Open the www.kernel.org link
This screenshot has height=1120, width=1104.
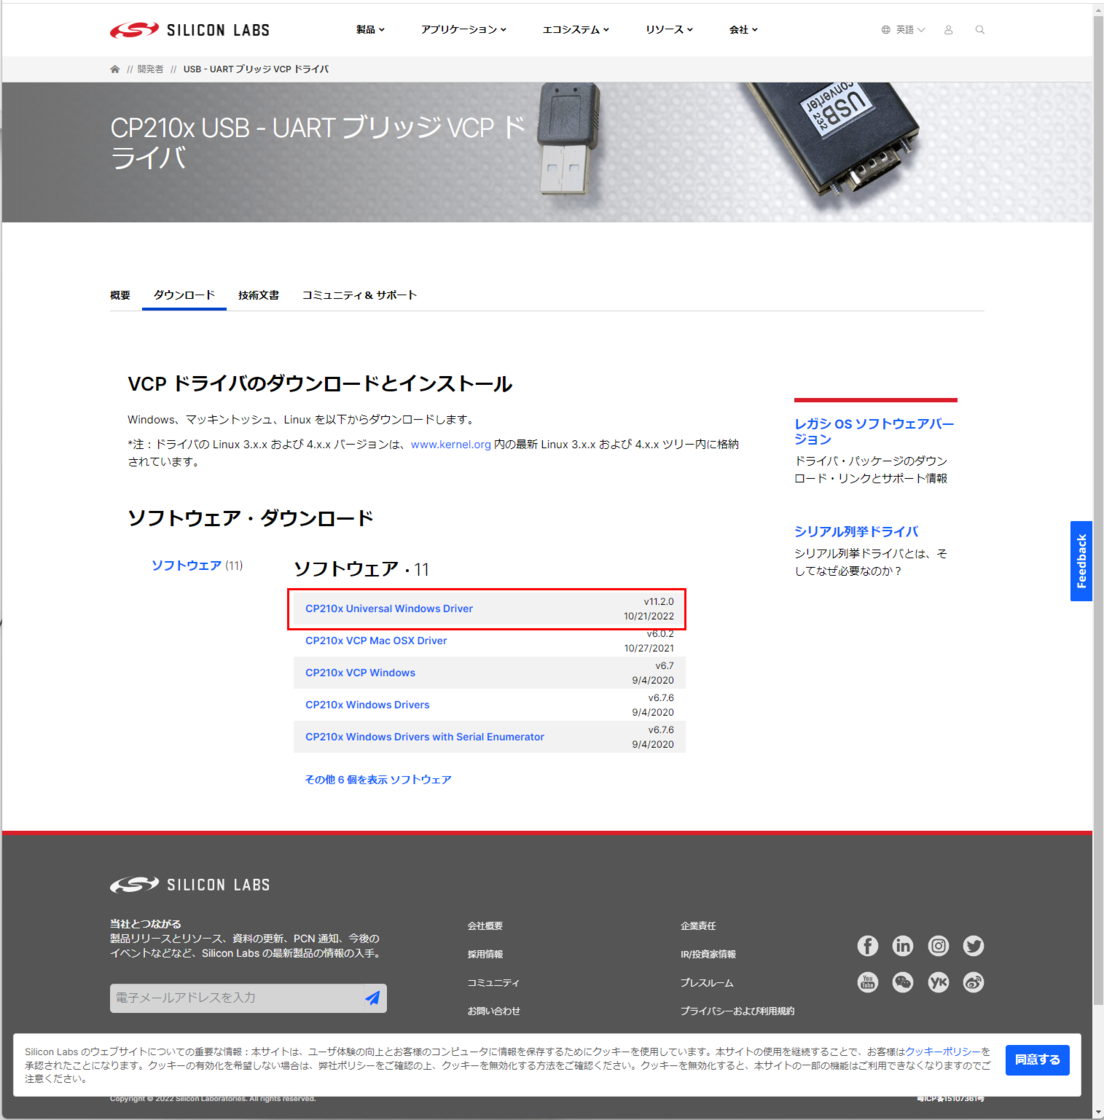(x=451, y=444)
